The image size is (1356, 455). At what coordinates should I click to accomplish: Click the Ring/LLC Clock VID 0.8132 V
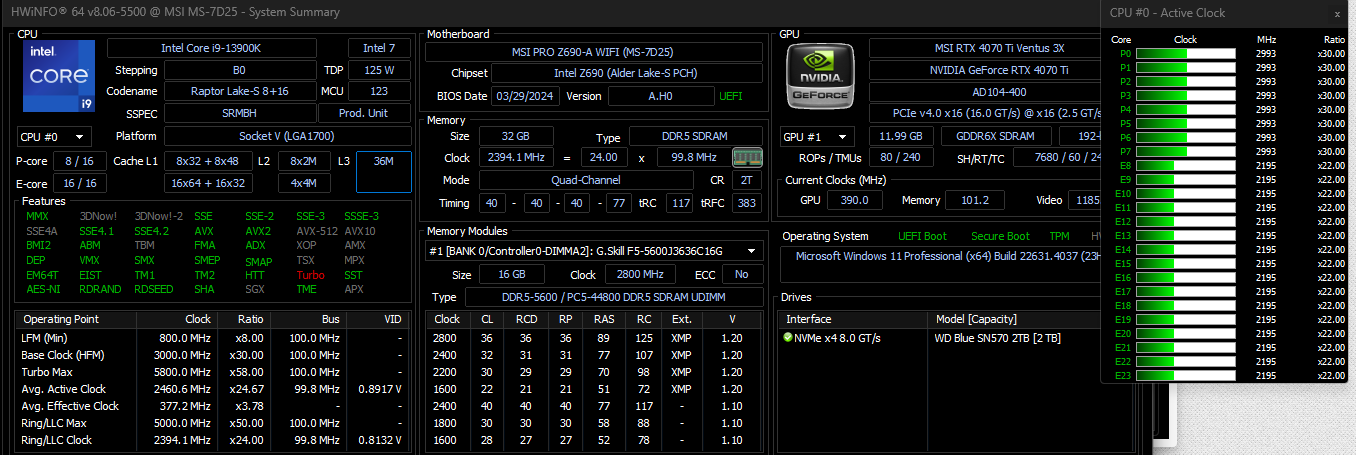point(380,440)
